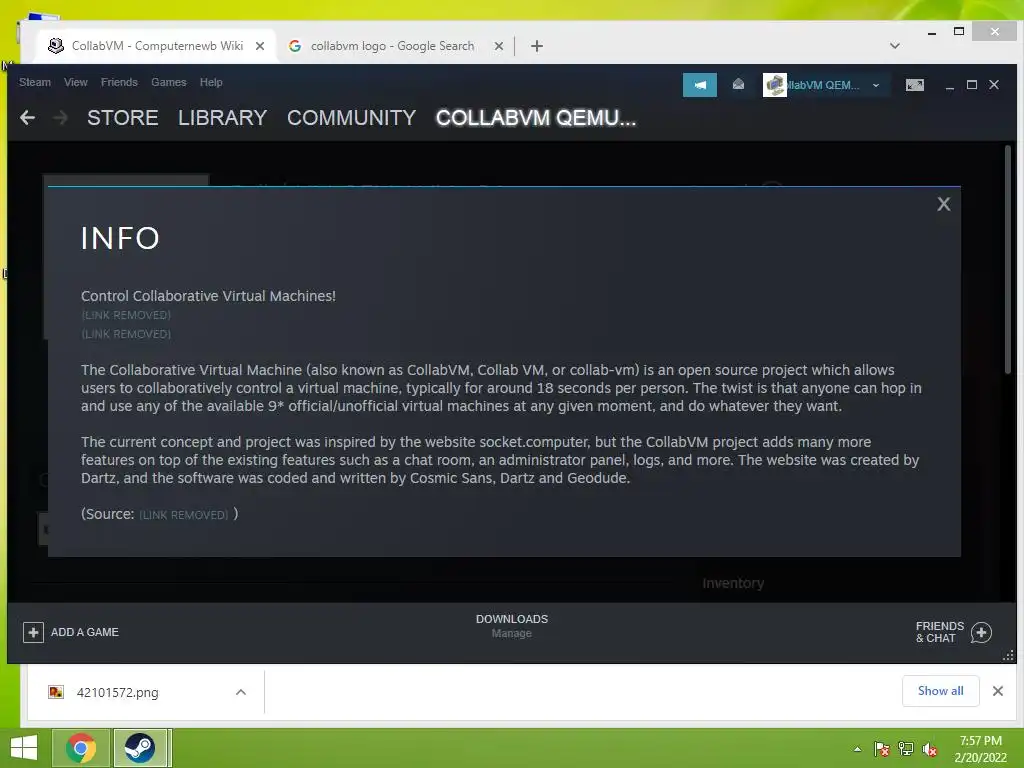The height and width of the screenshot is (768, 1024).
Task: Click the network tray icon
Action: [x=906, y=749]
